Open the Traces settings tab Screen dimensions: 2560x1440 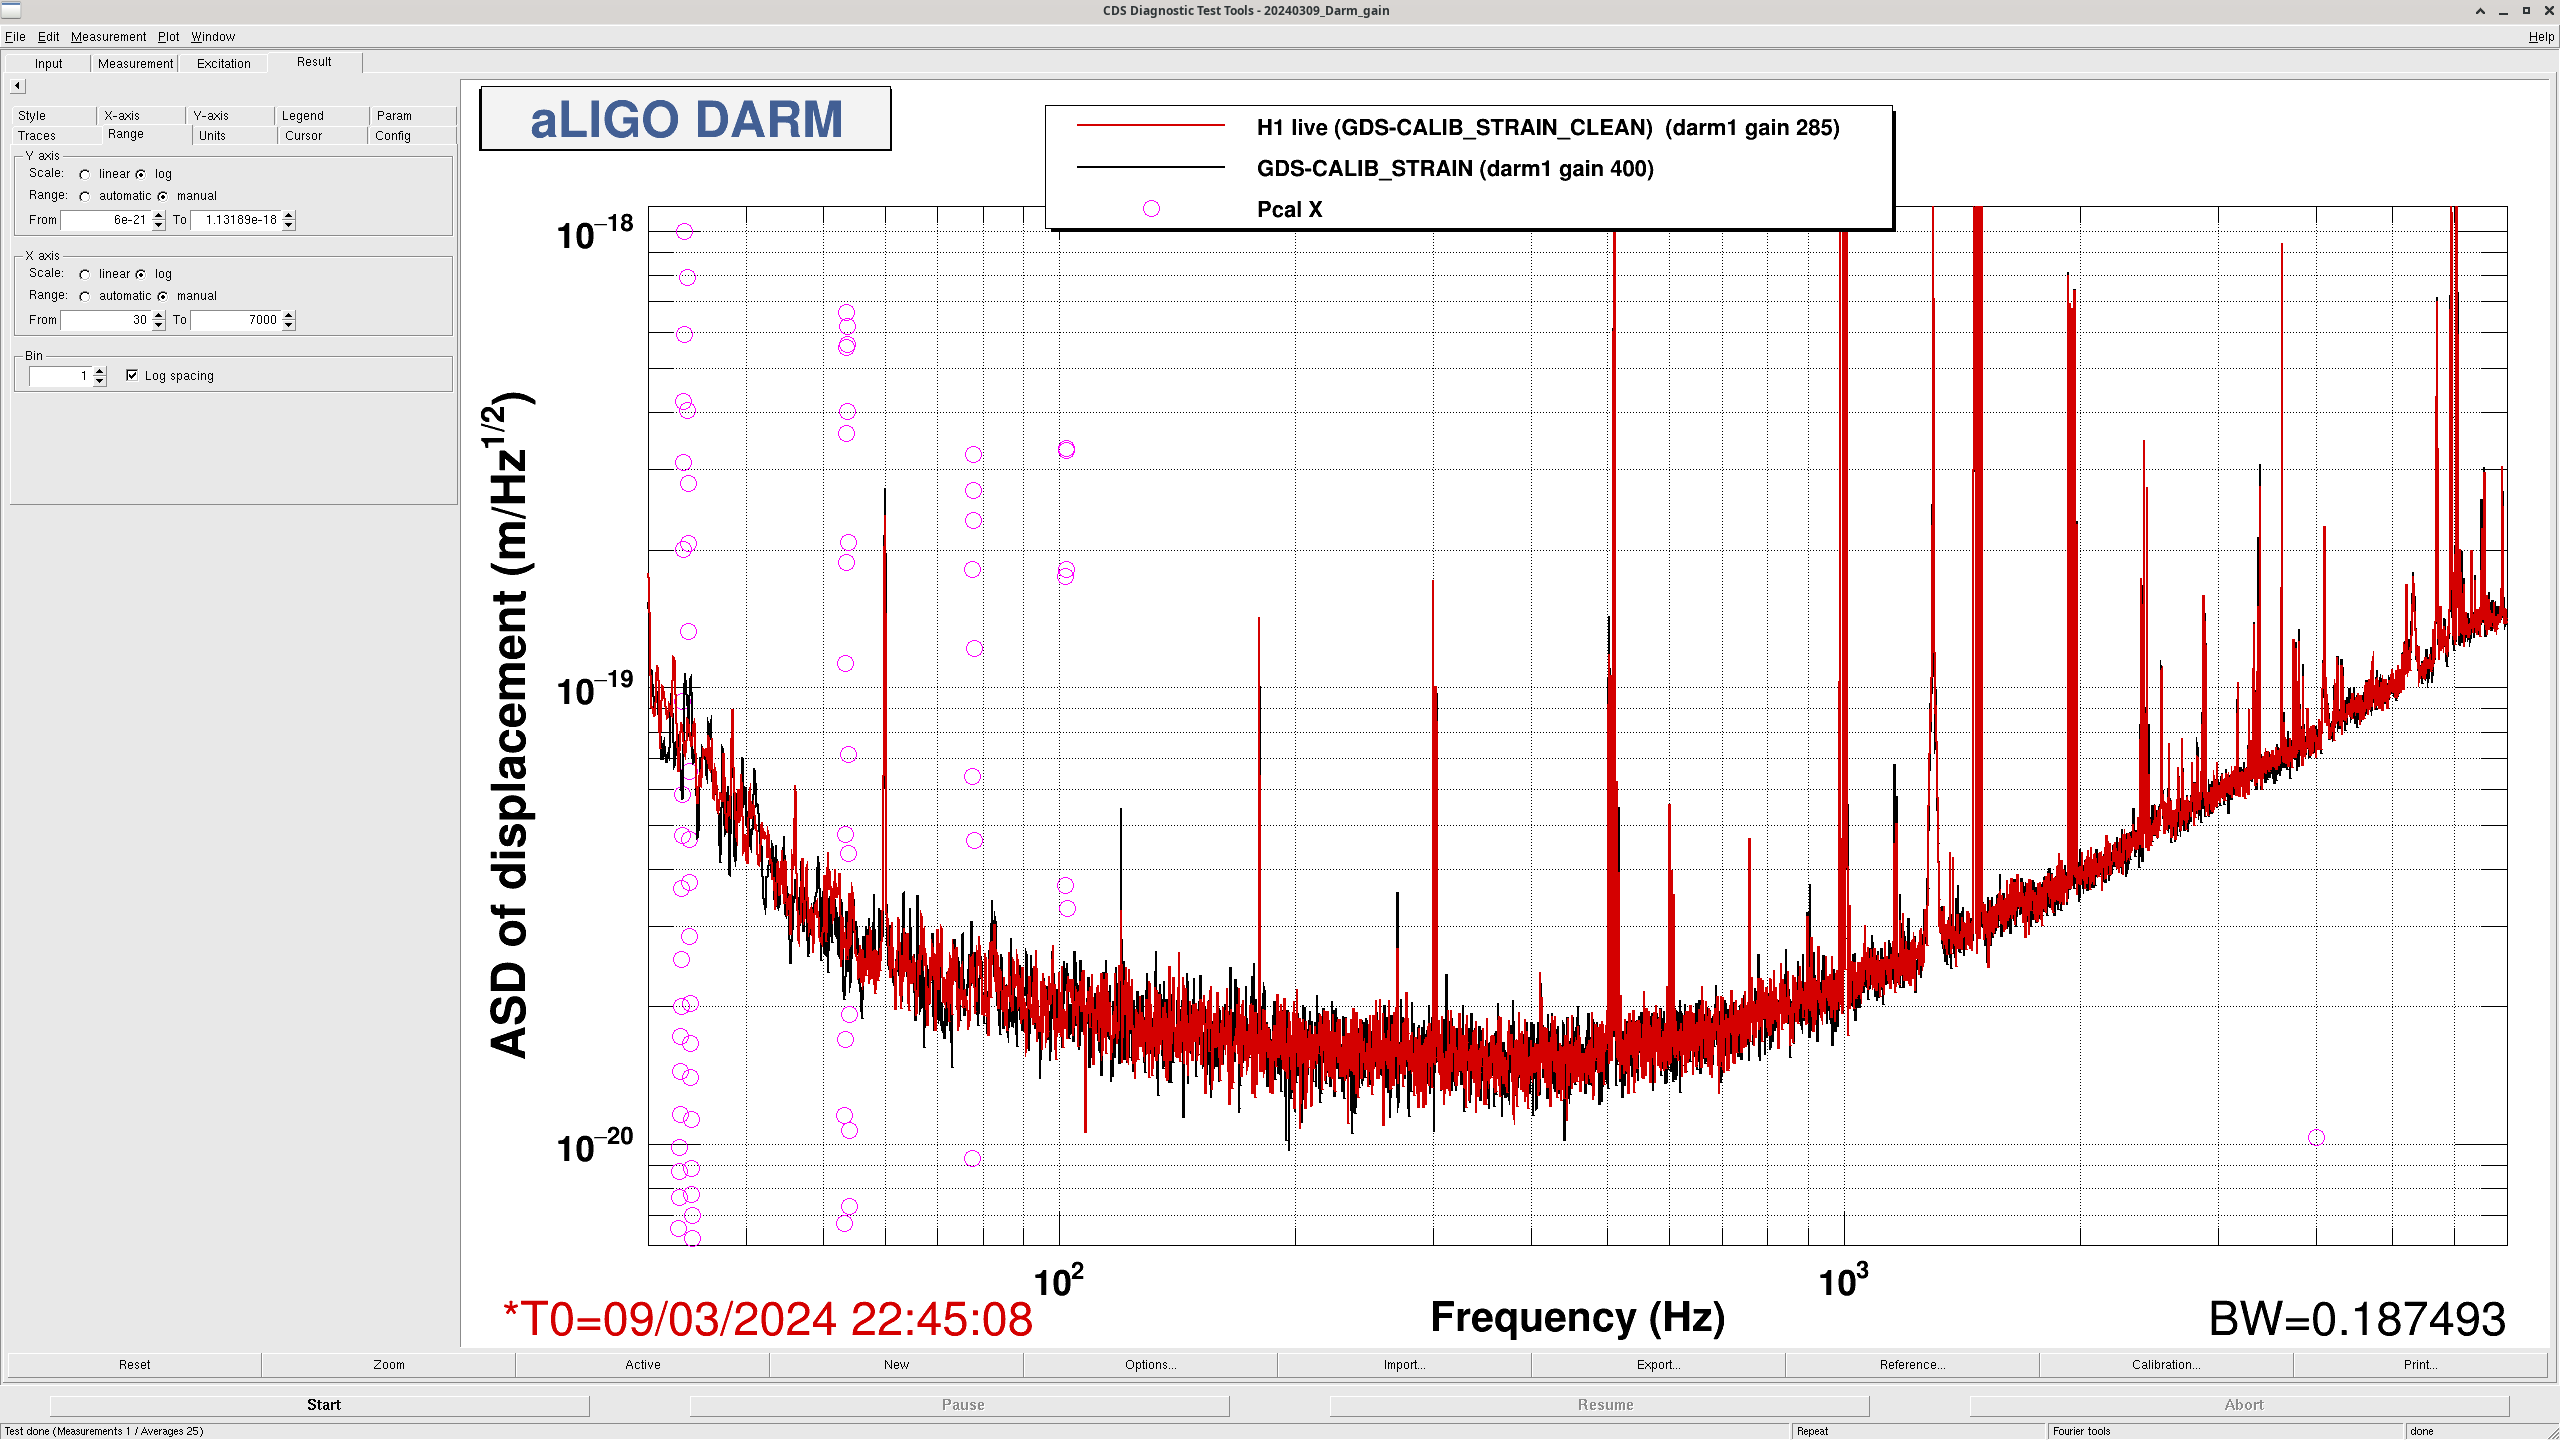click(x=37, y=135)
